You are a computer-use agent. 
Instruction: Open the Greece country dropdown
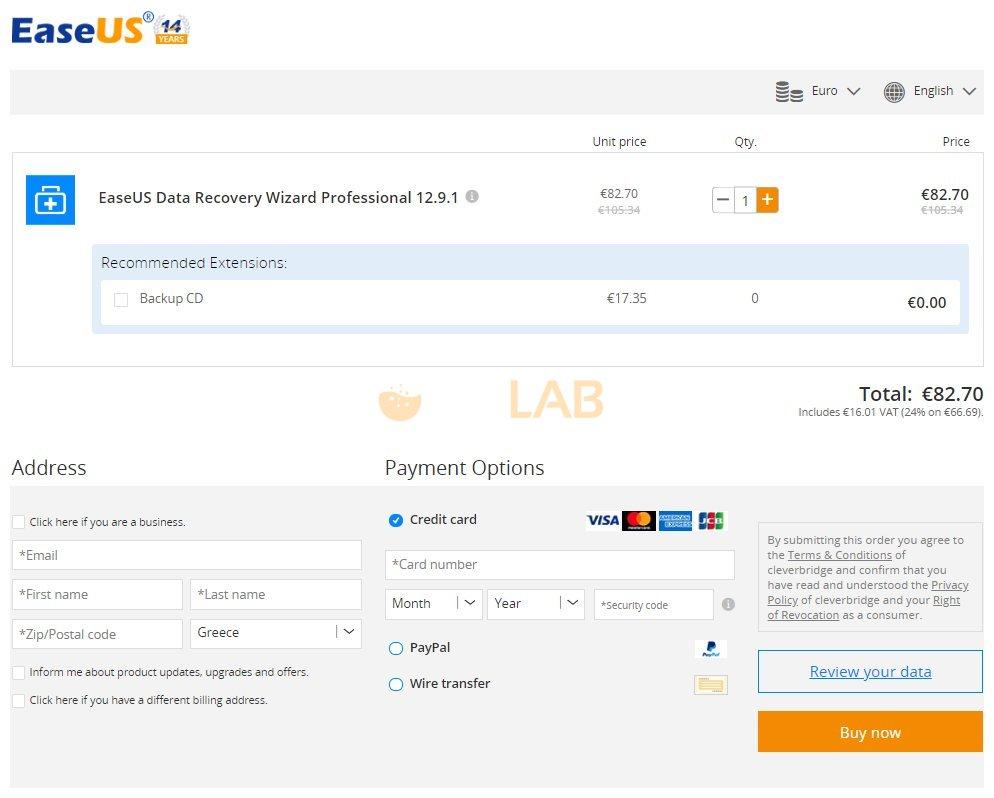pos(276,633)
